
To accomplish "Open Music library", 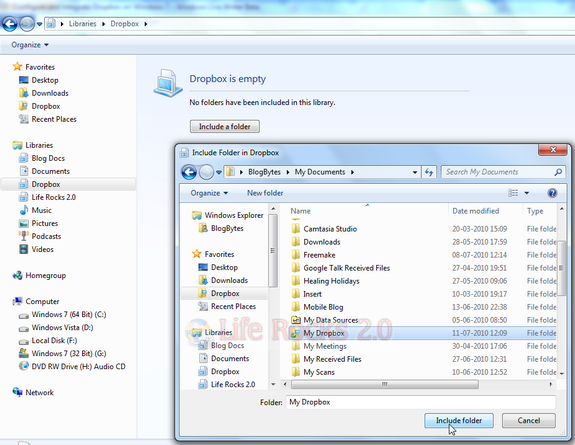I will click(x=41, y=210).
